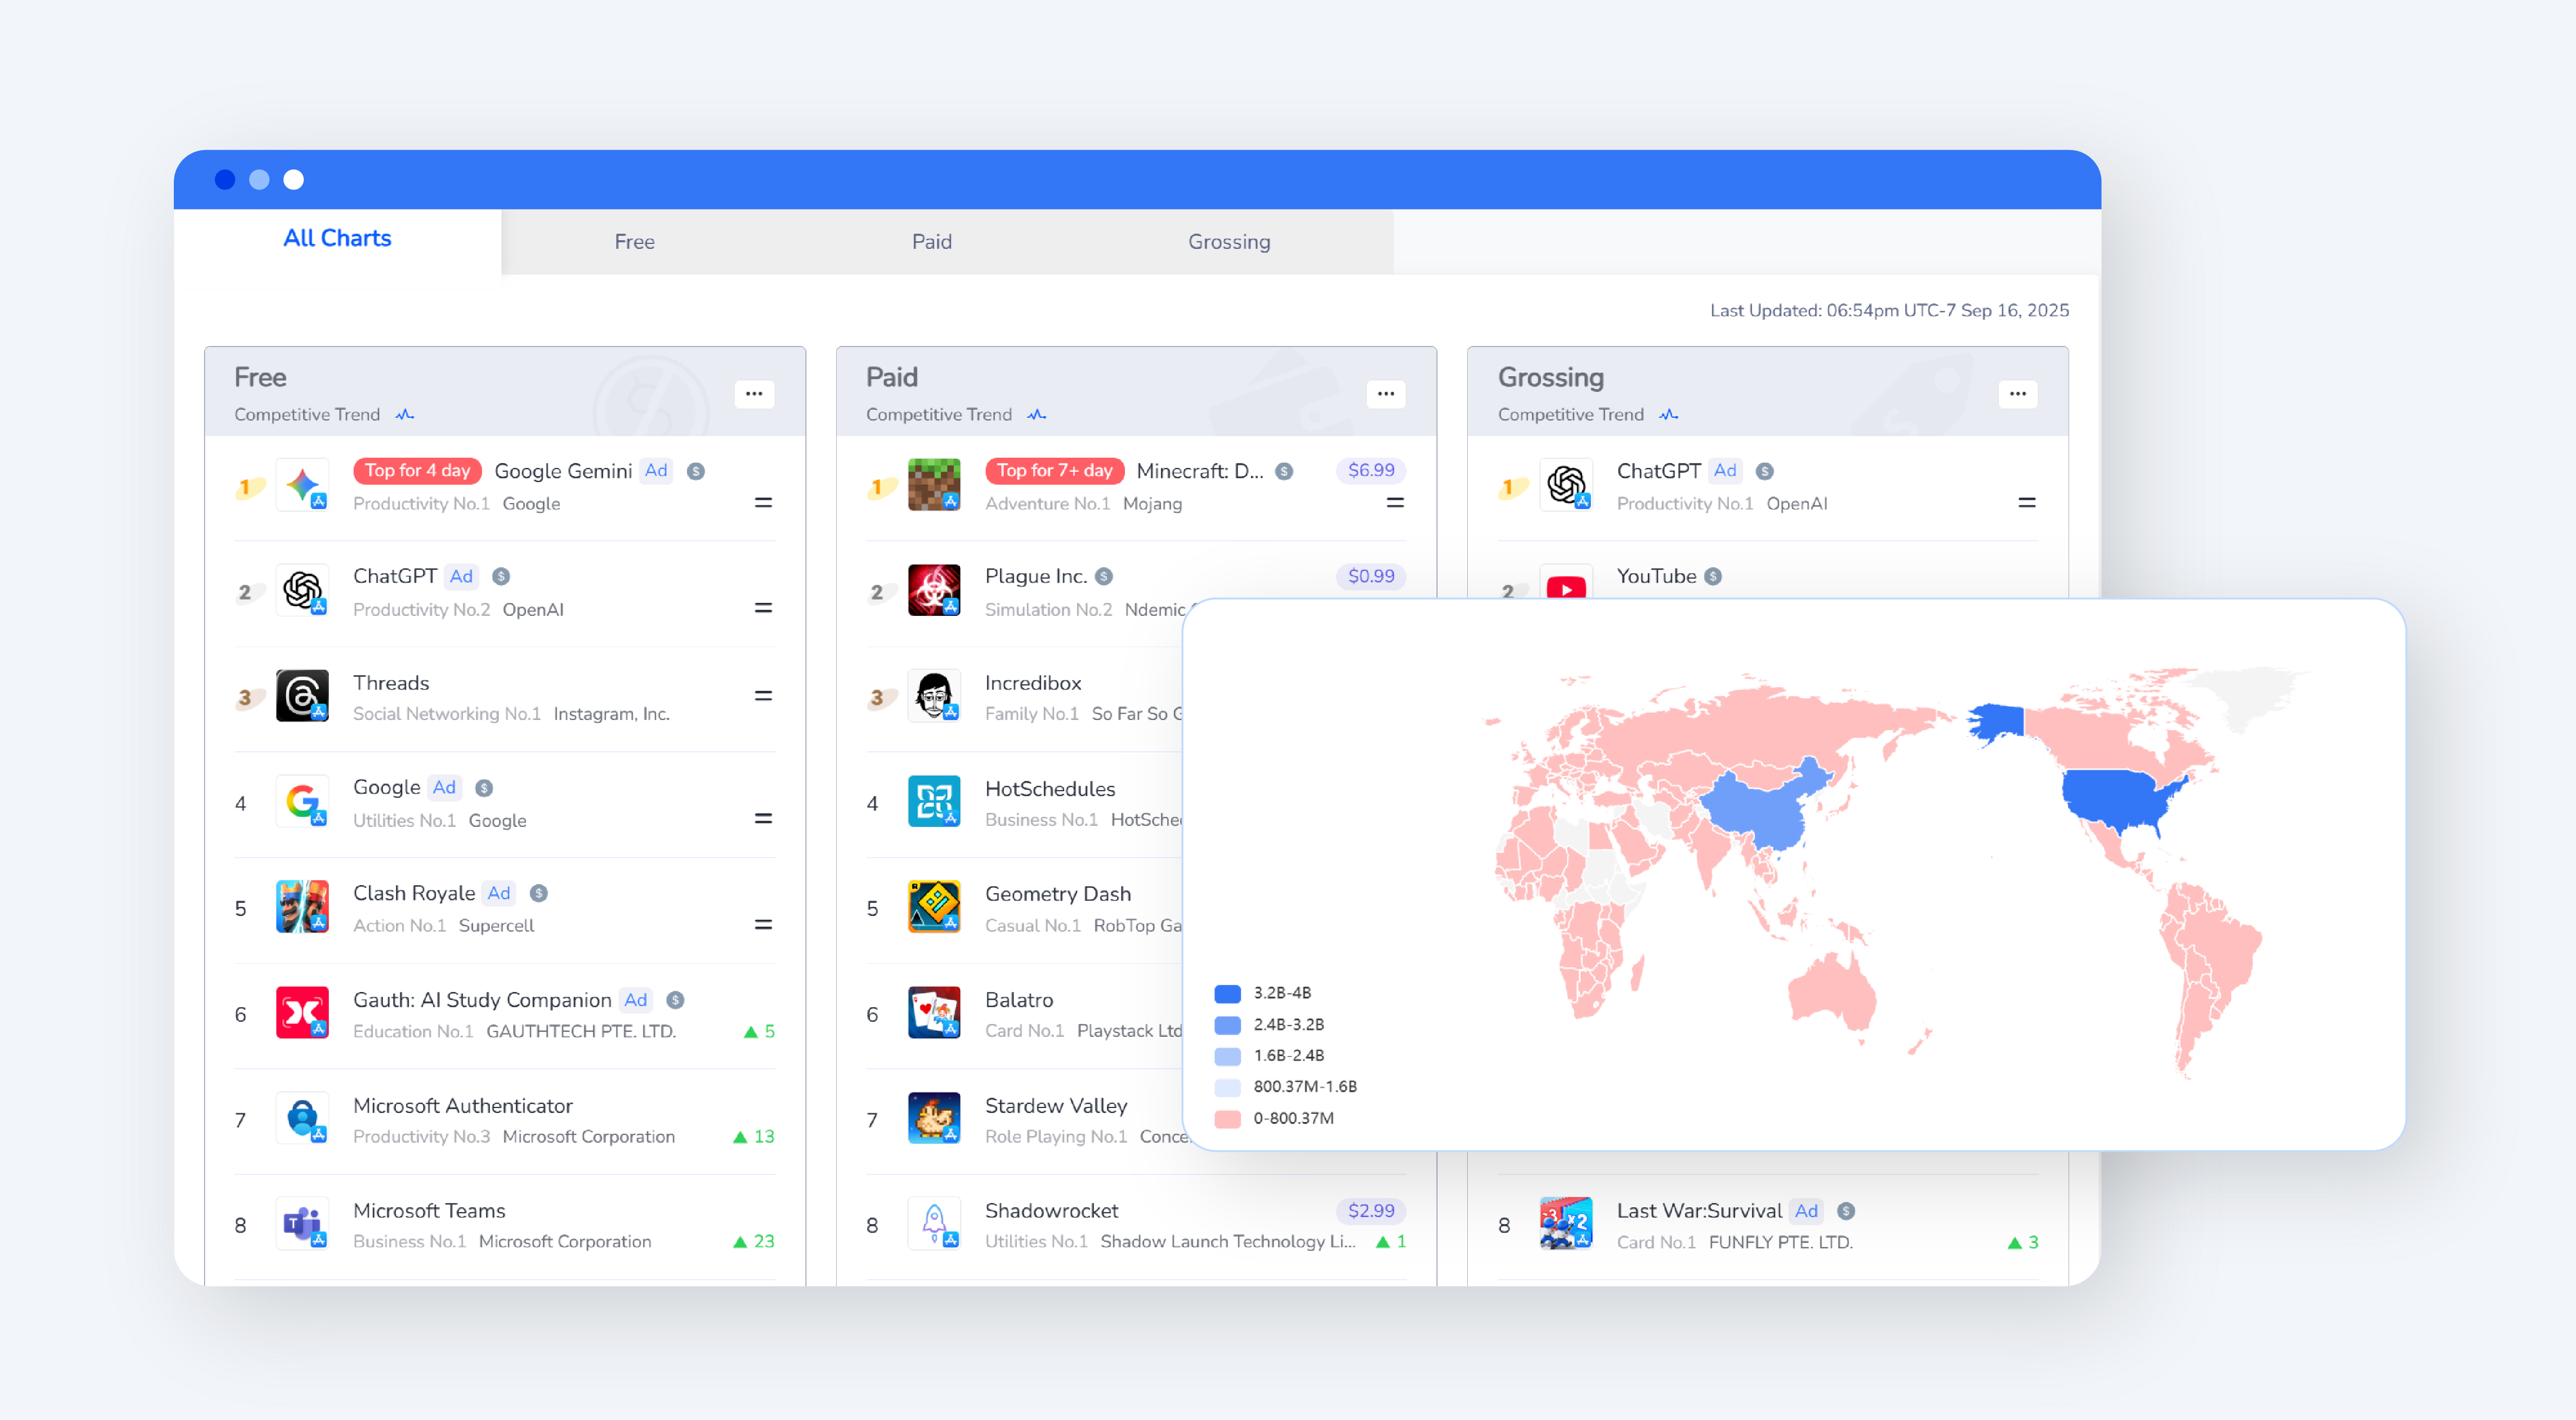Open the Free chart more options menu
The image size is (2576, 1420).
click(754, 394)
